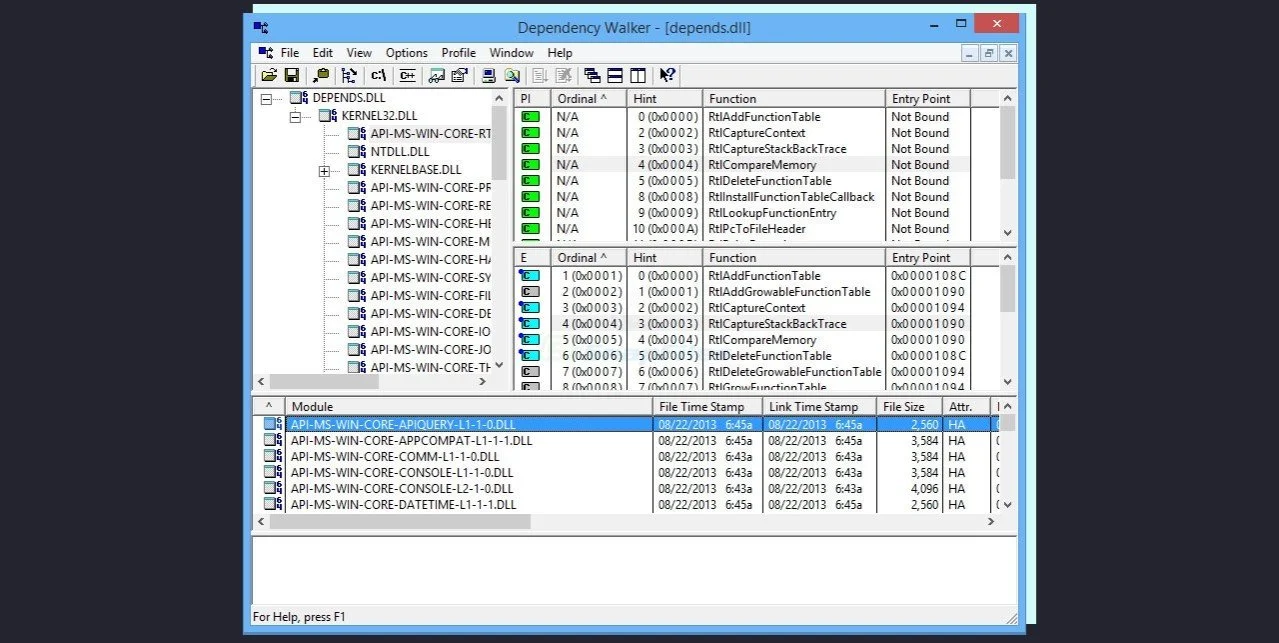Sort by Link Time Stamp column header
Screen dimensions: 1279x643
point(820,407)
